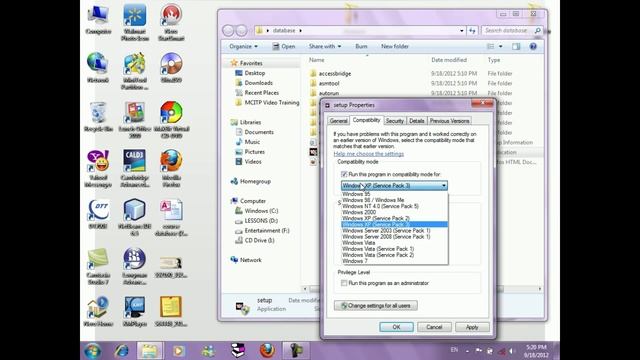Click the Search database field
The width and height of the screenshot is (640, 360).
512,31
